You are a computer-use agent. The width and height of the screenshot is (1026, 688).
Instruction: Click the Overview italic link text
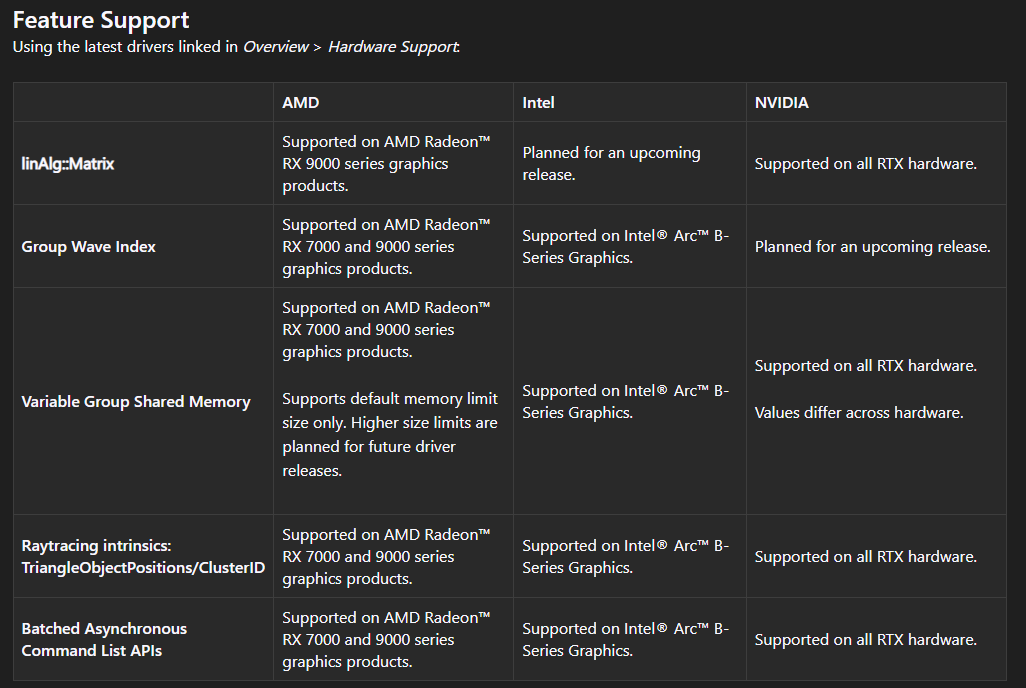[275, 47]
